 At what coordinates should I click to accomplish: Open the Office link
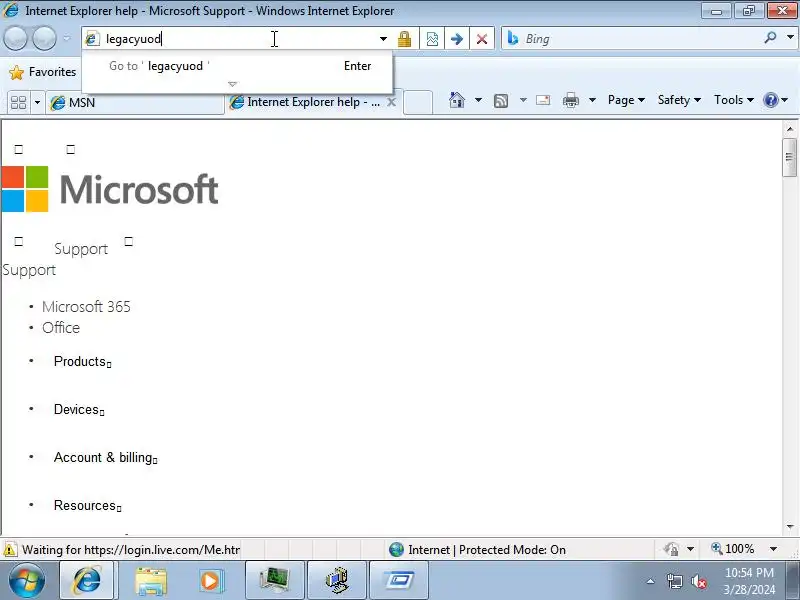pos(61,328)
